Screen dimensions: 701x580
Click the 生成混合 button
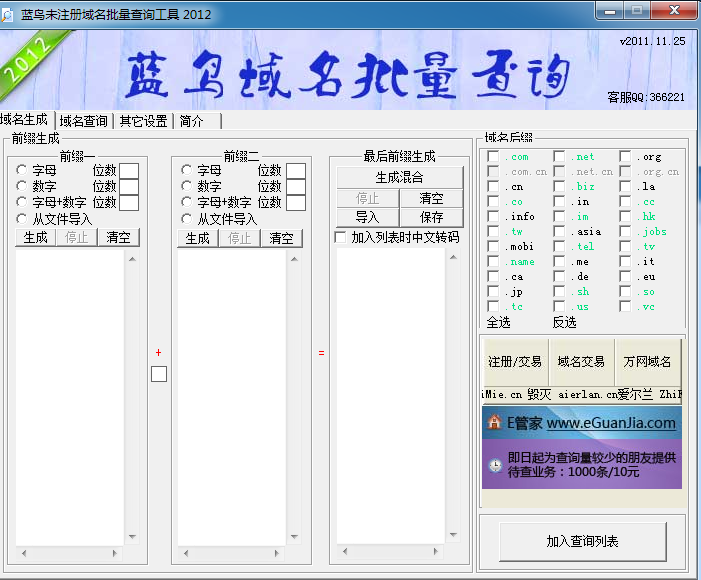pos(399,177)
